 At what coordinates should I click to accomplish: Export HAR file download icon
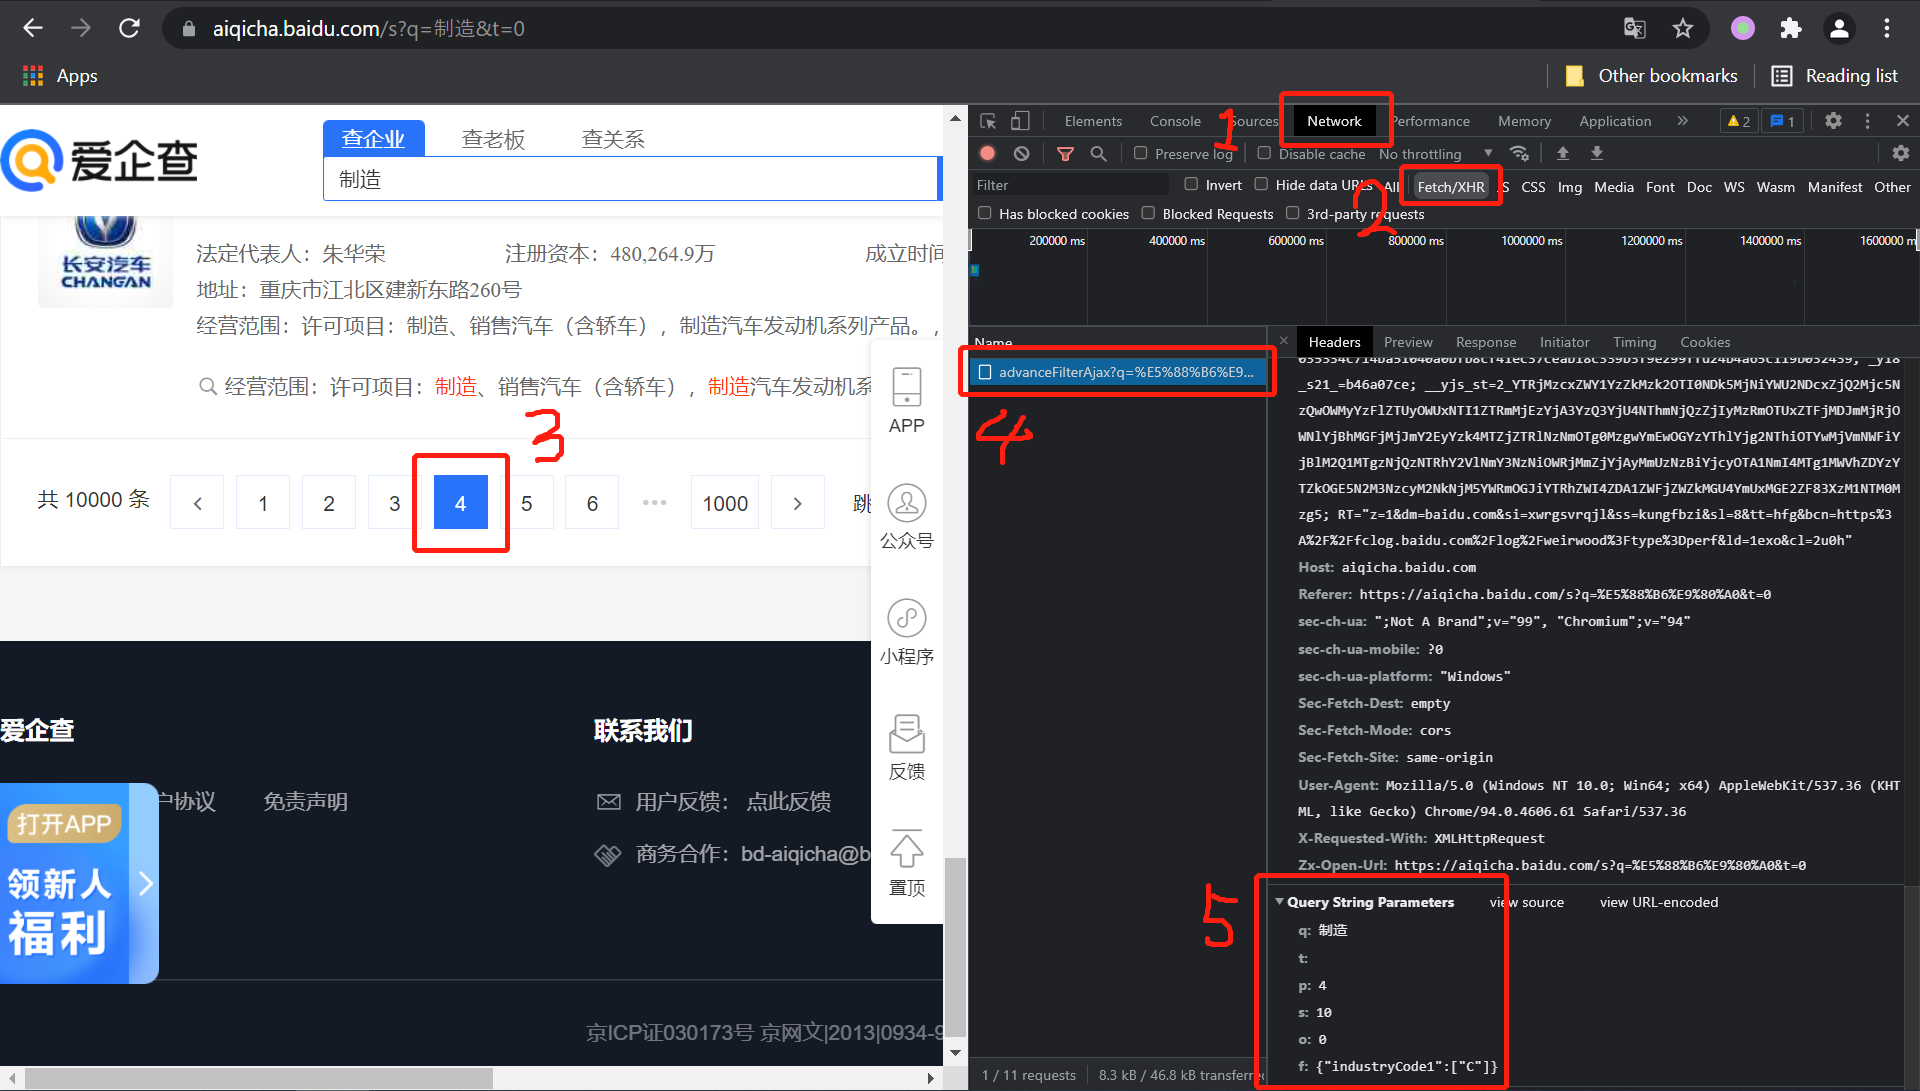(1597, 153)
